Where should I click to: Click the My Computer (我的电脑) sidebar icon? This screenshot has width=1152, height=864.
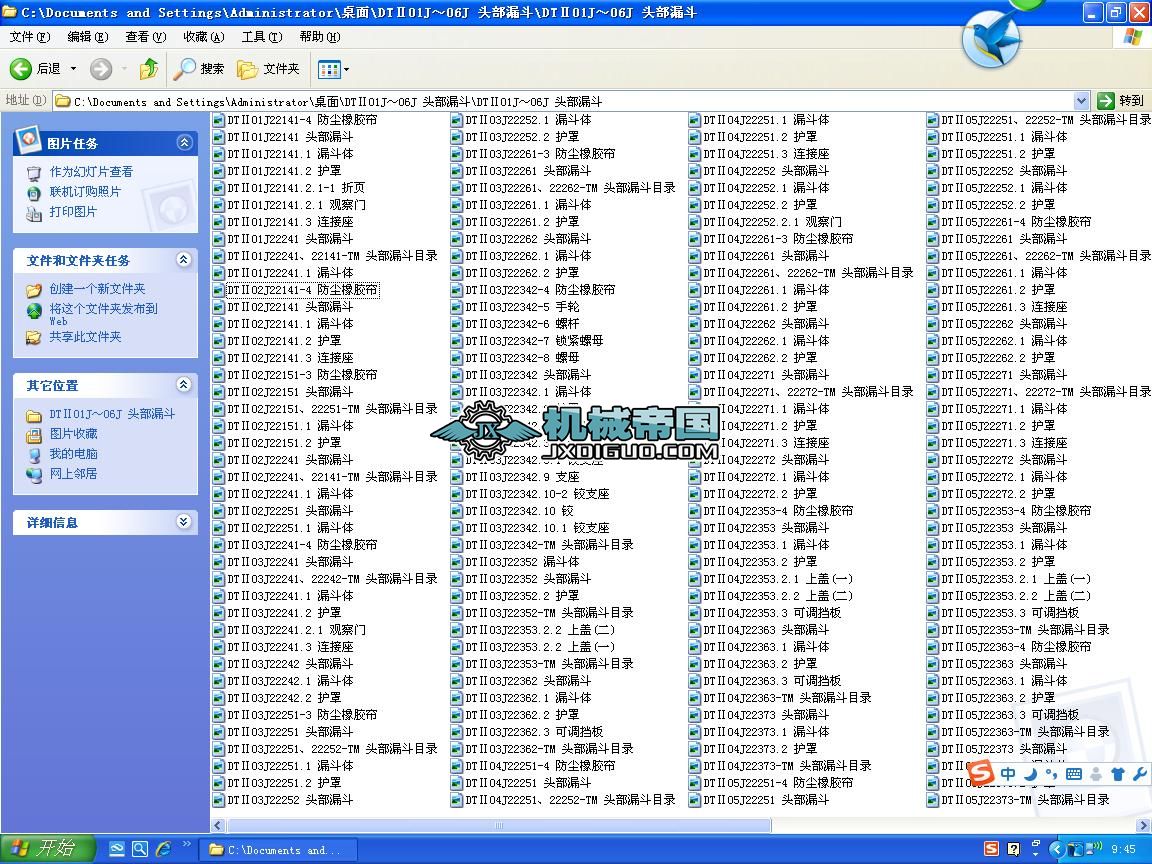click(x=34, y=453)
